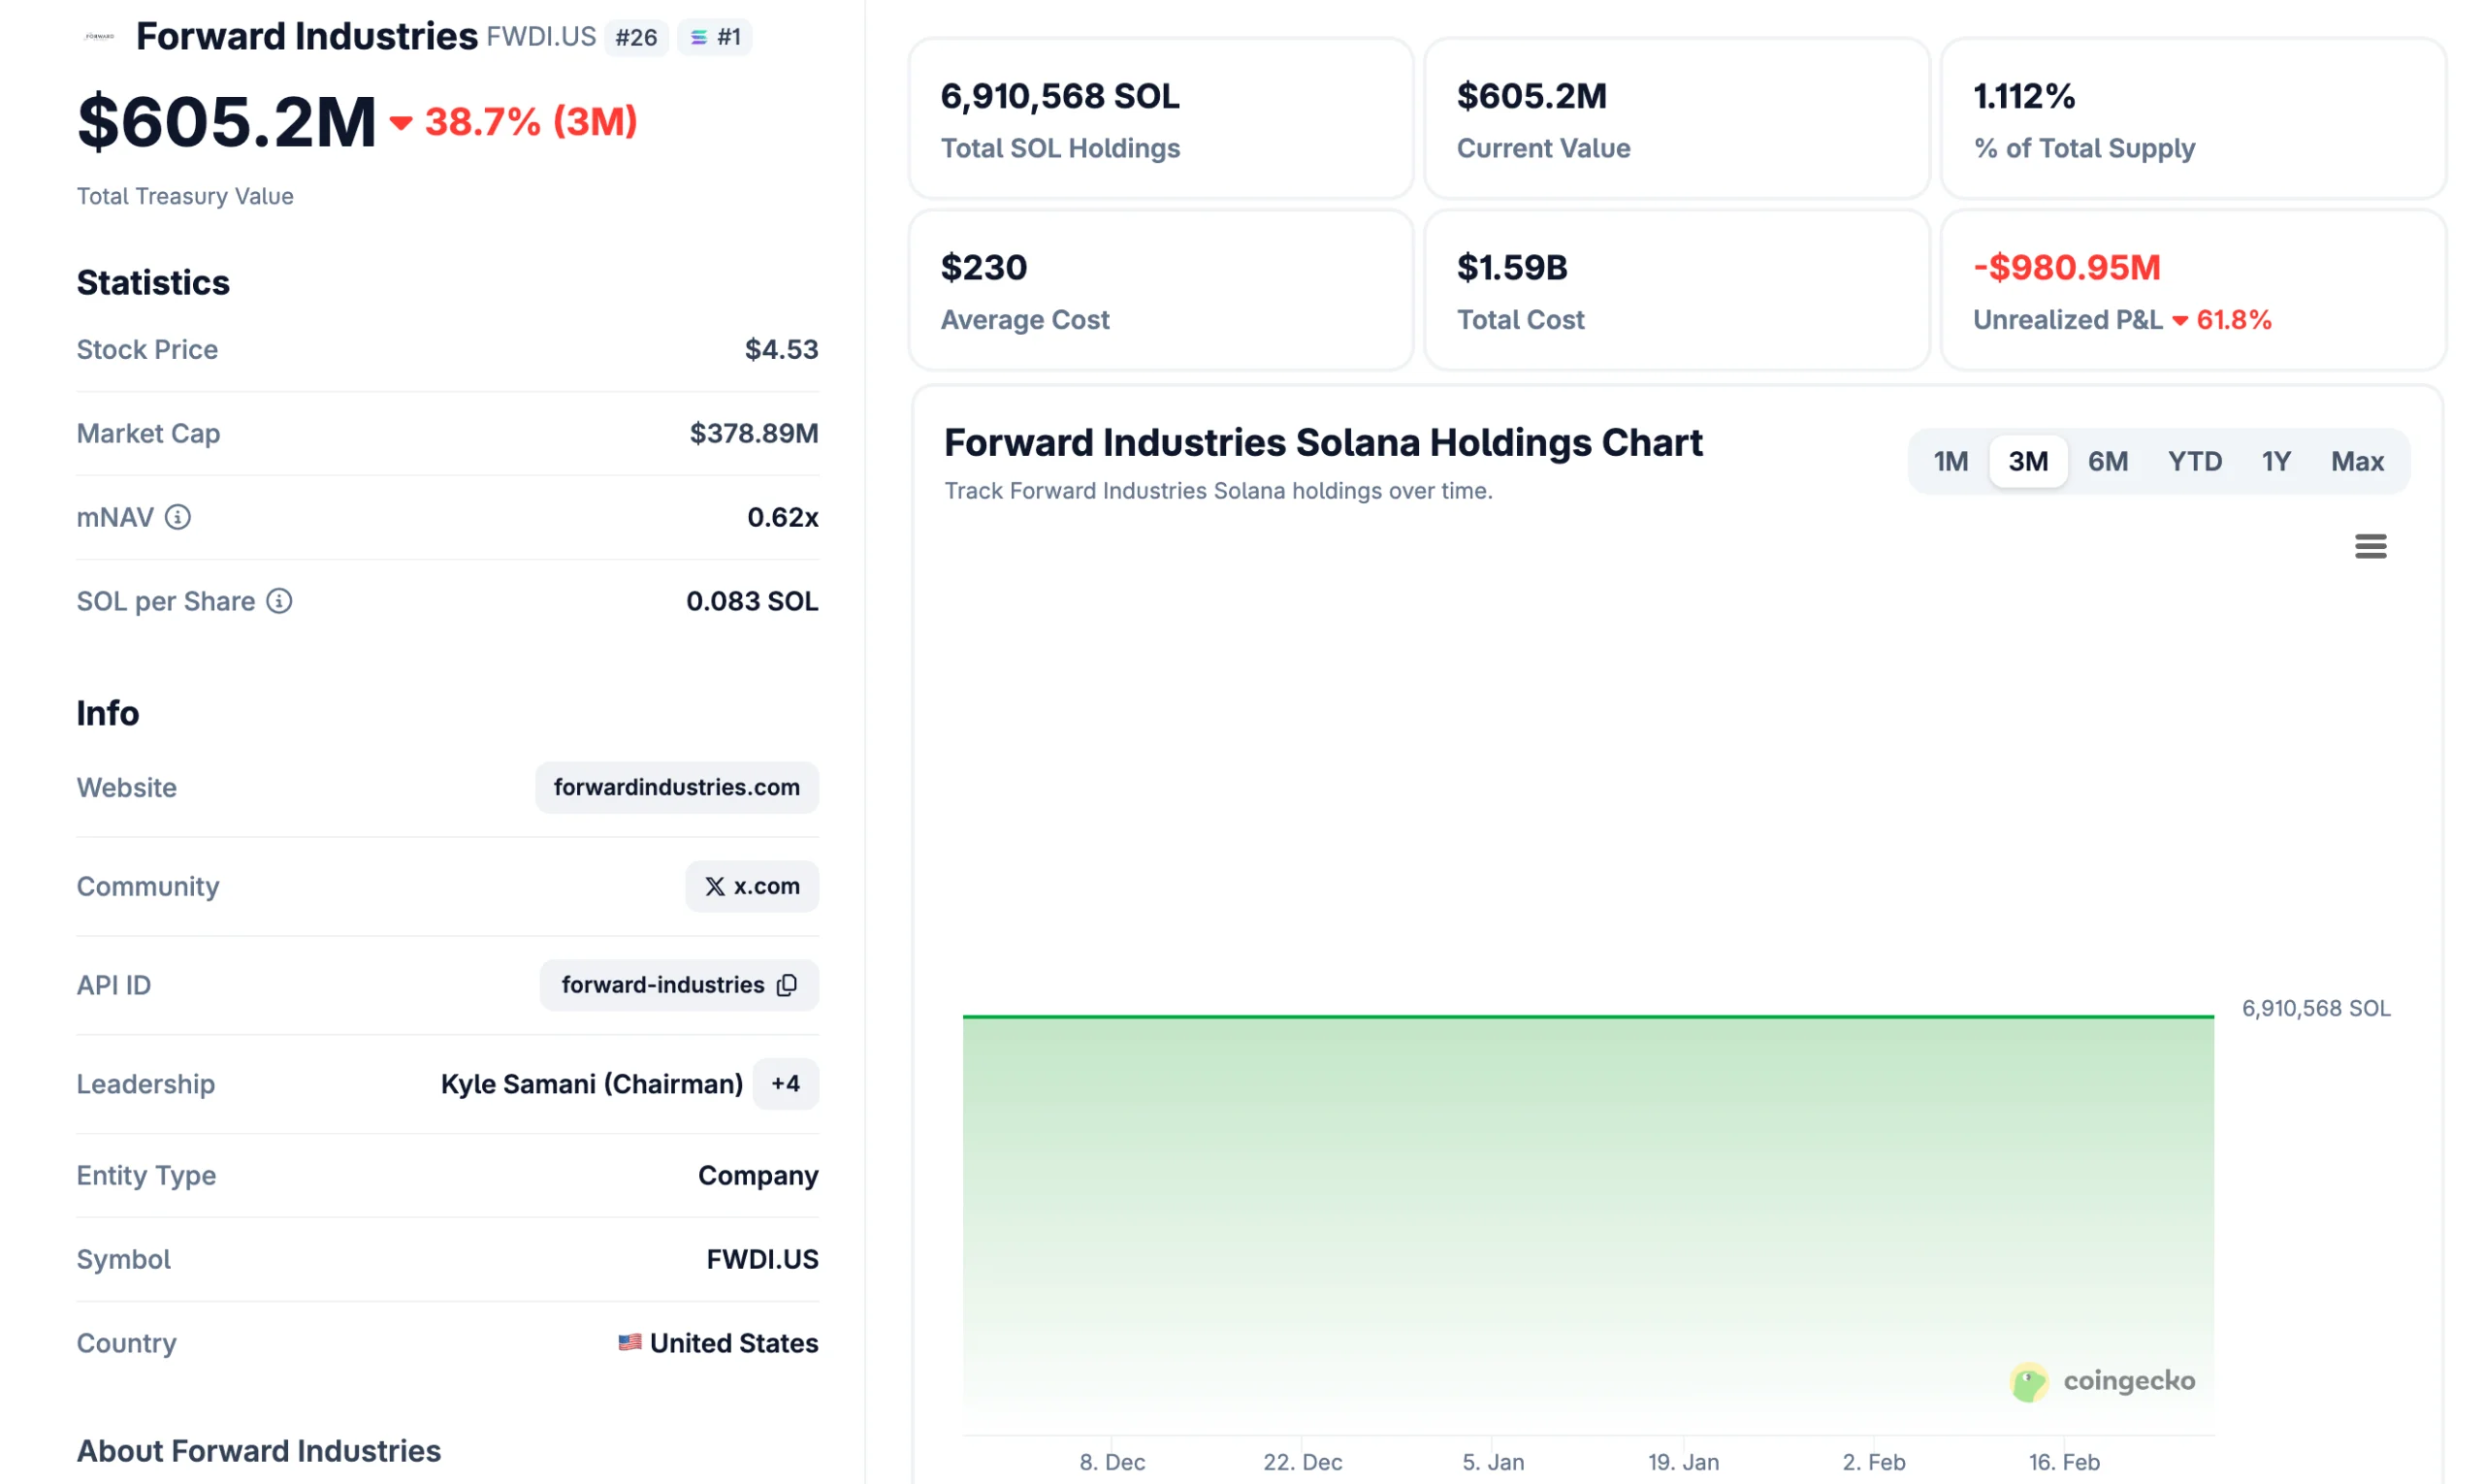
Task: Switch to the 1Y chart tab
Action: (x=2276, y=461)
